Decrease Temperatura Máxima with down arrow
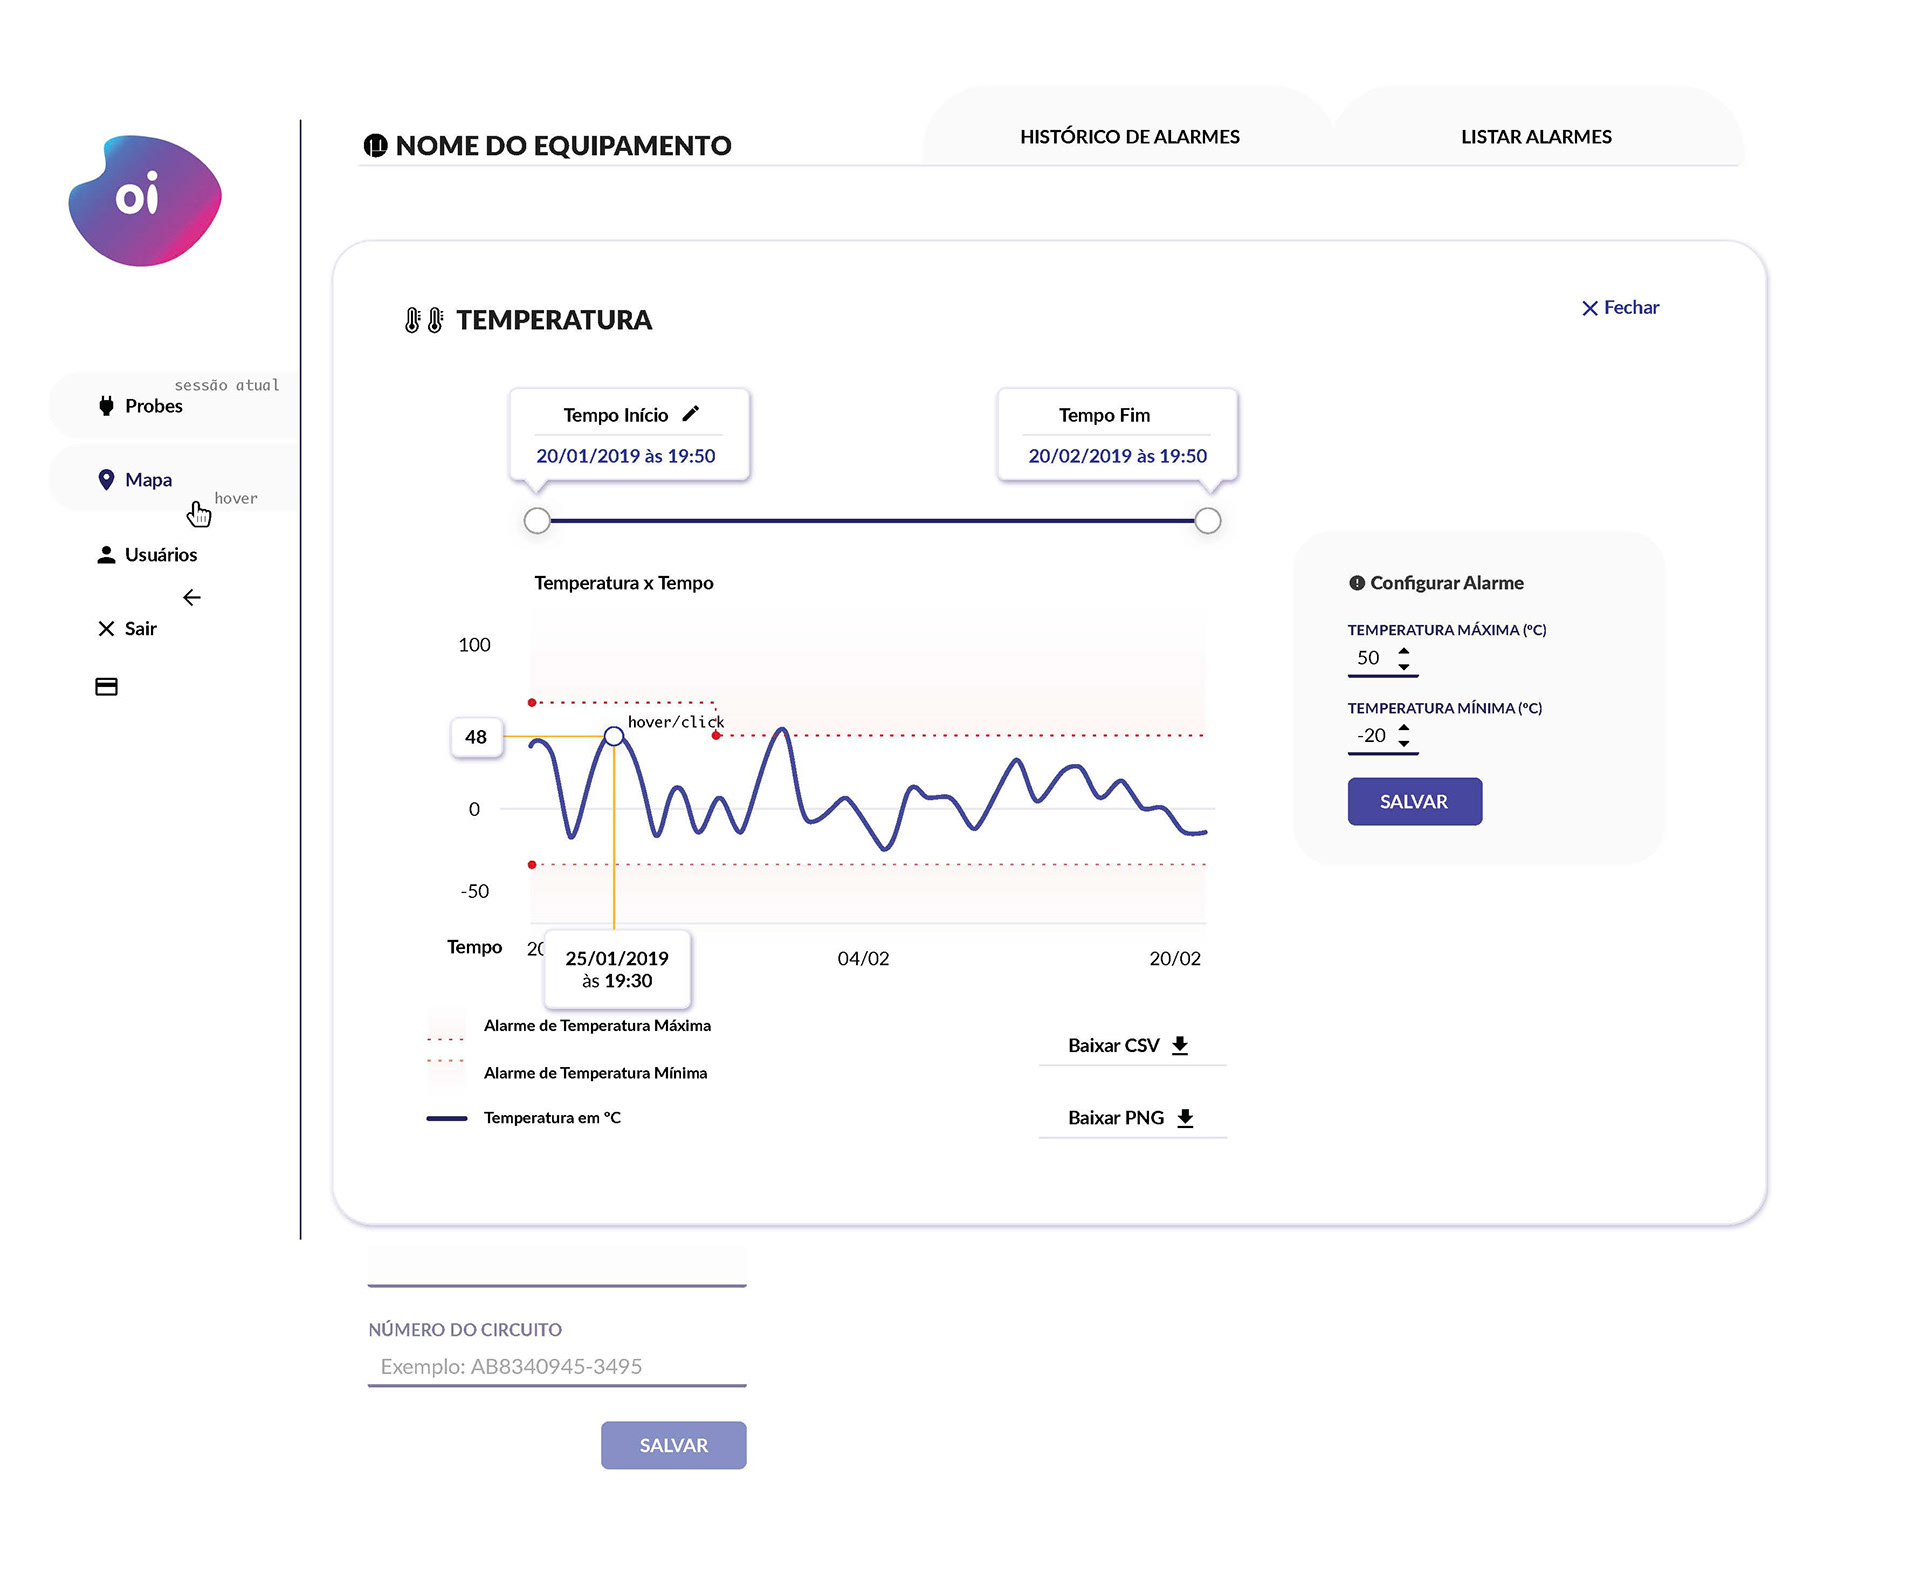Image resolution: width=1920 pixels, height=1574 pixels. pos(1404,666)
